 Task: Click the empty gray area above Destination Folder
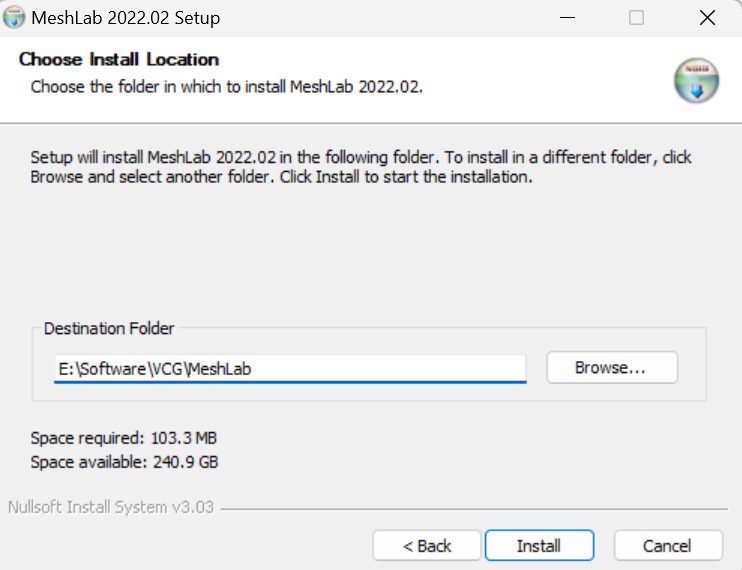(370, 250)
